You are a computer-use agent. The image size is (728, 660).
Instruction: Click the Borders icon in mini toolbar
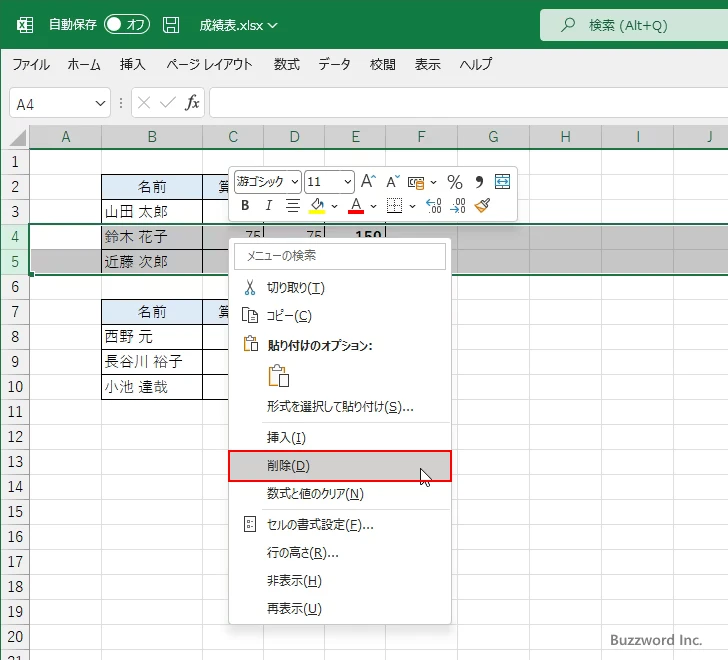coord(394,205)
